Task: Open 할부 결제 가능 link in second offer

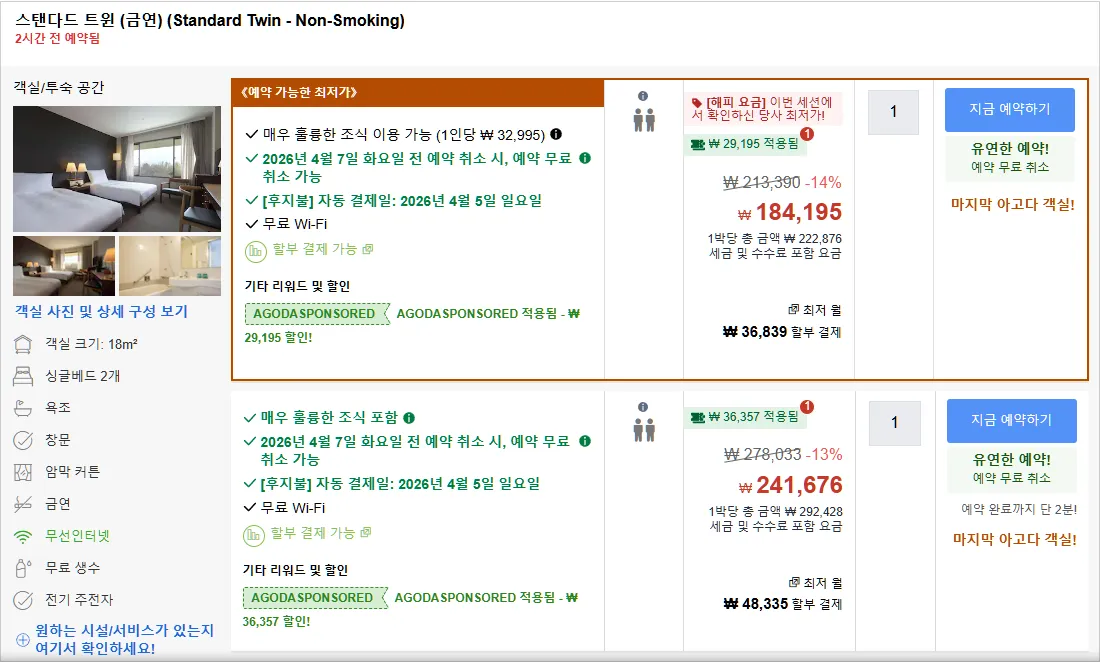Action: (x=321, y=533)
